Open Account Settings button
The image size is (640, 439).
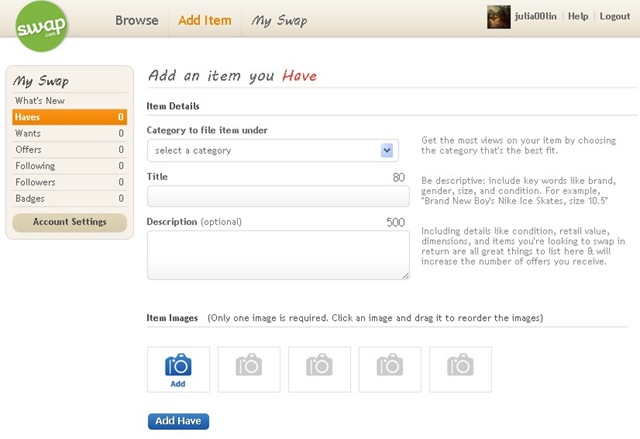[70, 222]
